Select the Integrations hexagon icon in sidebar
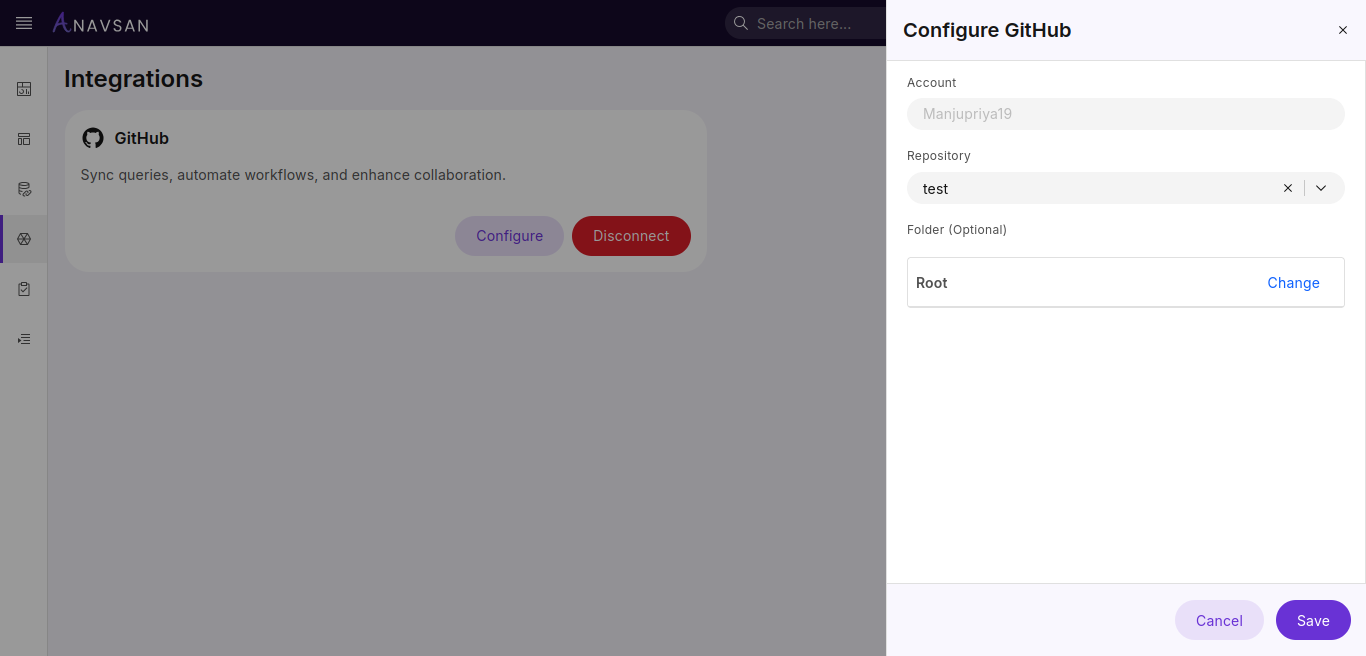 pos(23,239)
